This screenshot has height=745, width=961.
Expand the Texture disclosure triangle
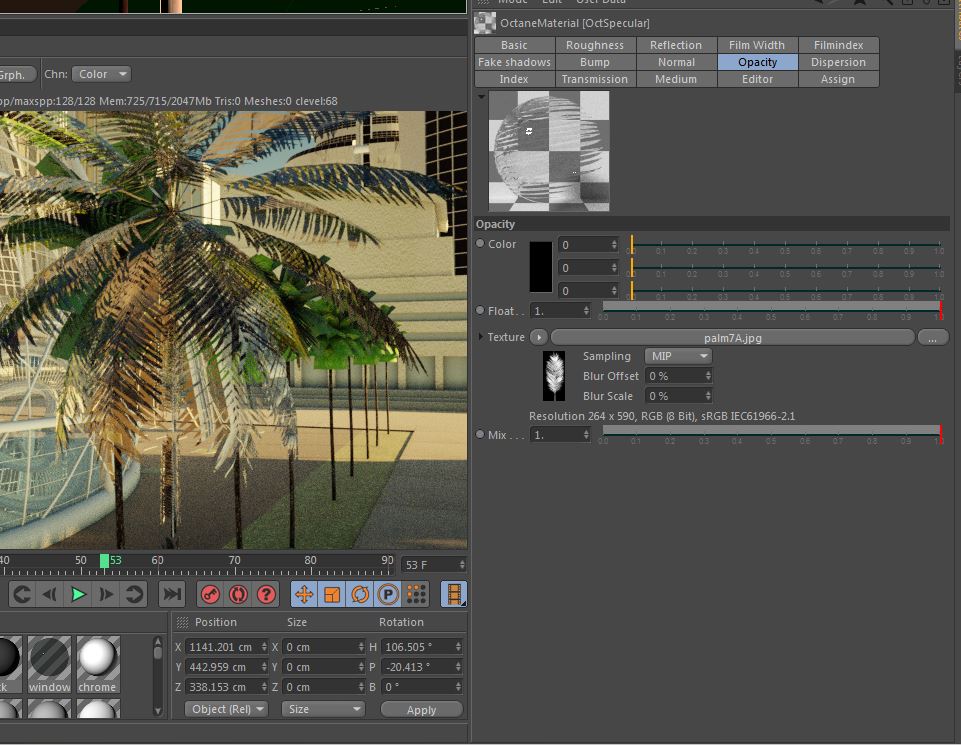481,336
